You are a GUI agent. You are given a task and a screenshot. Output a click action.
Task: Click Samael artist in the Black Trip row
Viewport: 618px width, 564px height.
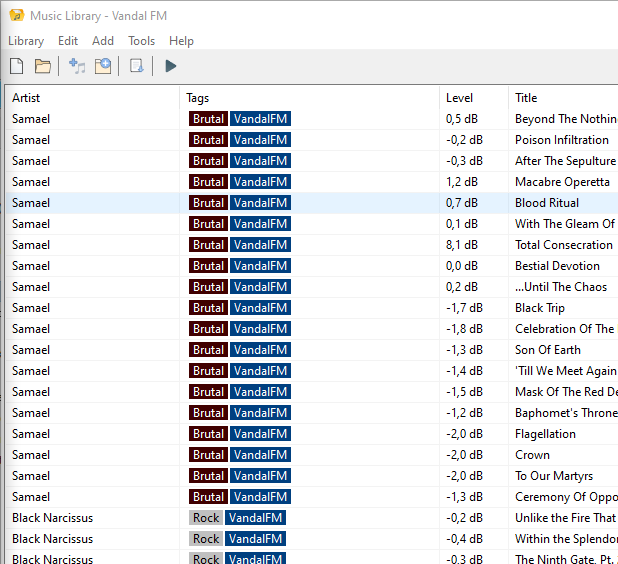31,308
